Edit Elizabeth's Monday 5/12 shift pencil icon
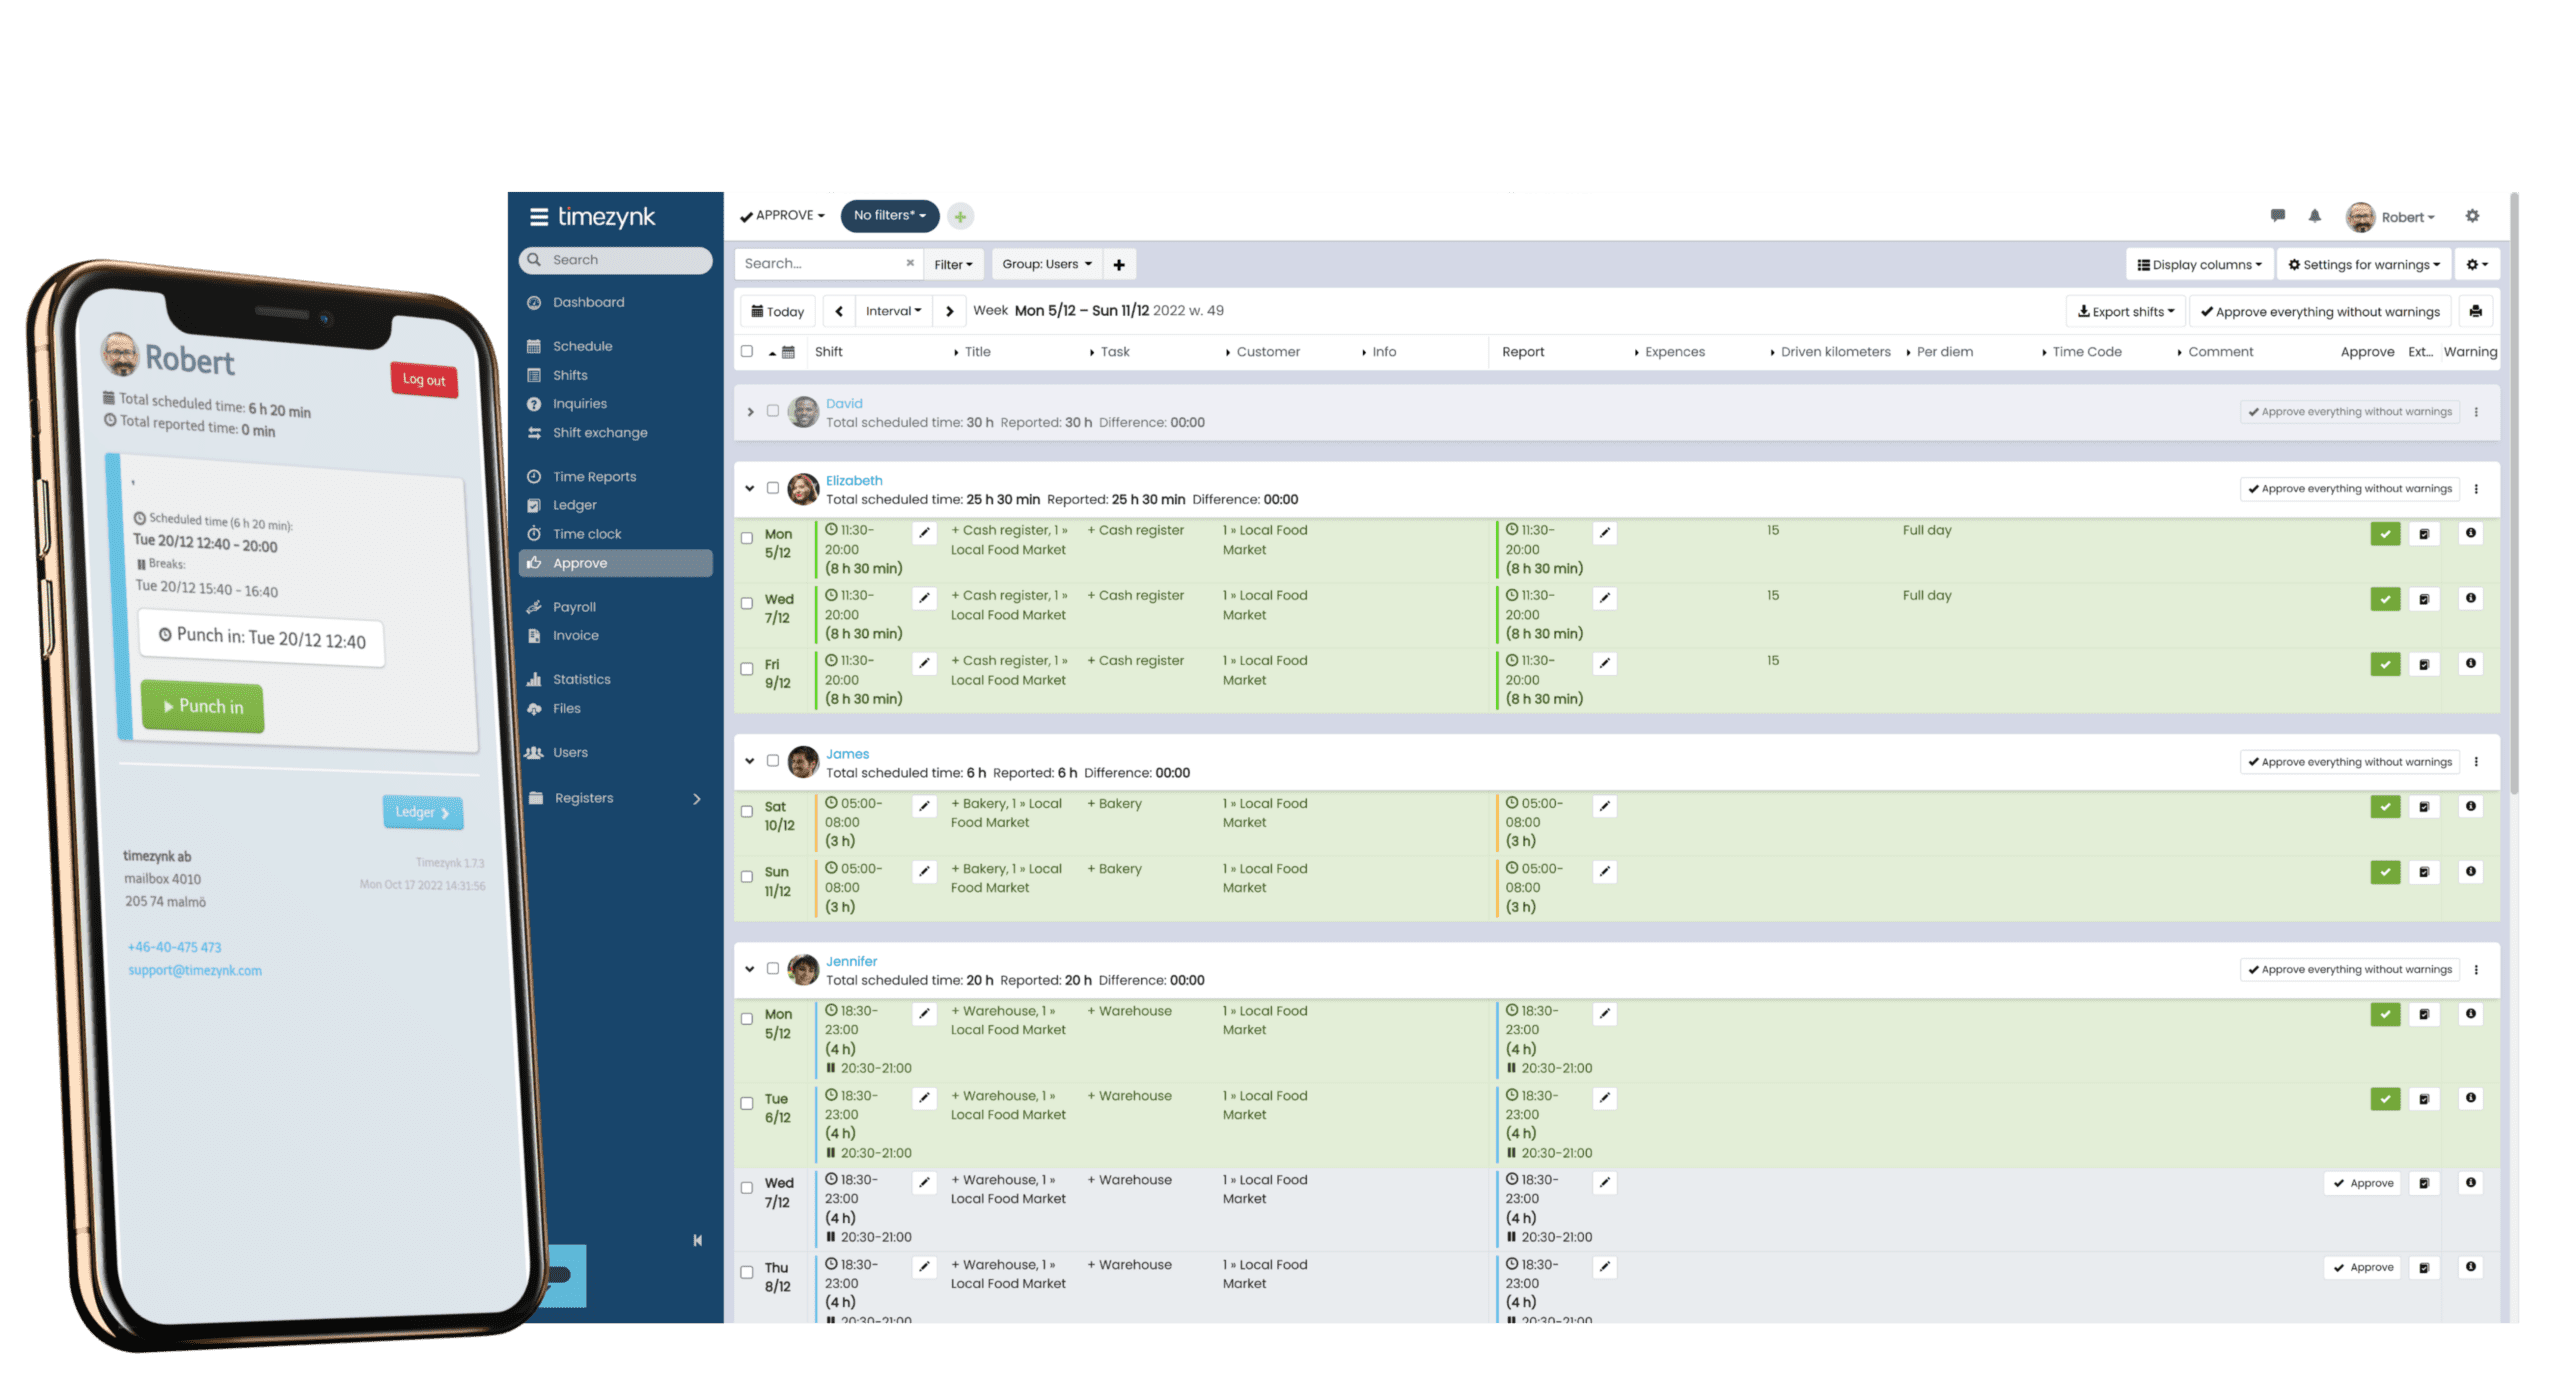Image resolution: width=2560 pixels, height=1395 pixels. coord(924,533)
